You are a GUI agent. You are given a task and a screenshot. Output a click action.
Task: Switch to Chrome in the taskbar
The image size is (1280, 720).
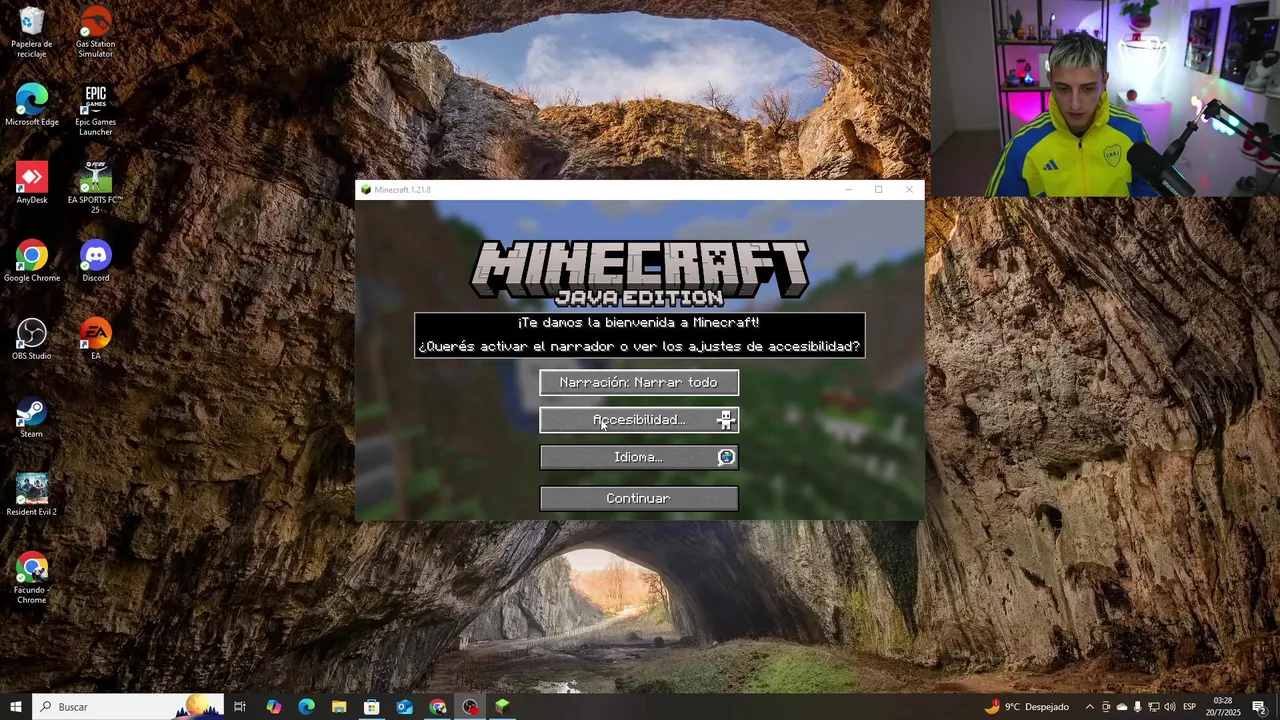click(438, 707)
